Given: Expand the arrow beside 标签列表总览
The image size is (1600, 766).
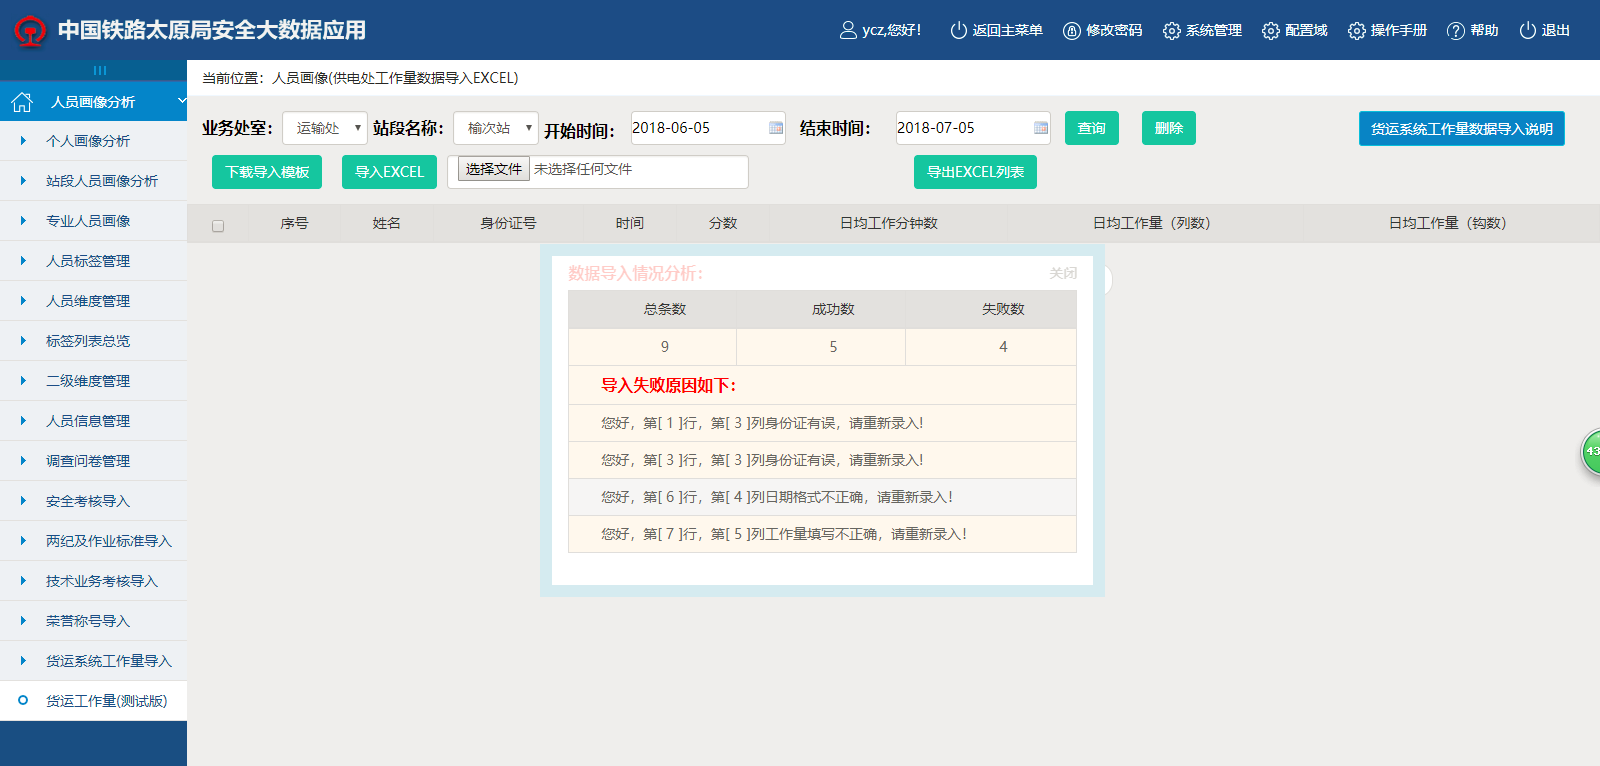Looking at the screenshot, I should [x=23, y=340].
